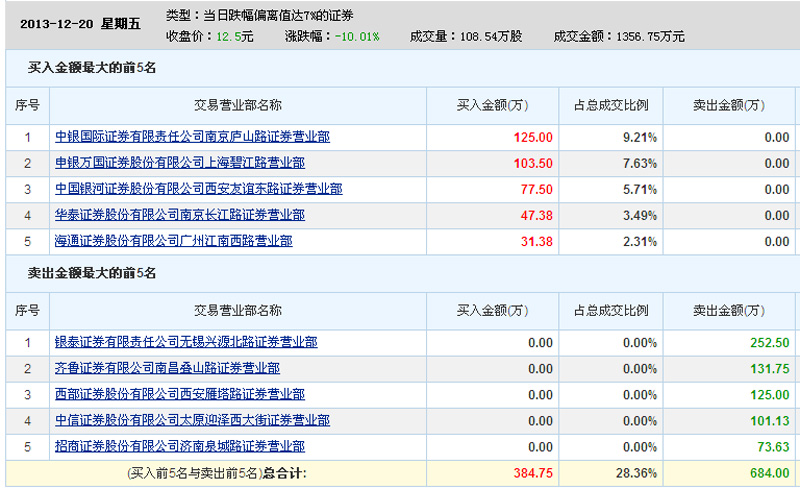Screen dimensions: 800x489
Task: Click the date 2013-12-20 星期五
Action: pyautogui.click(x=80, y=24)
